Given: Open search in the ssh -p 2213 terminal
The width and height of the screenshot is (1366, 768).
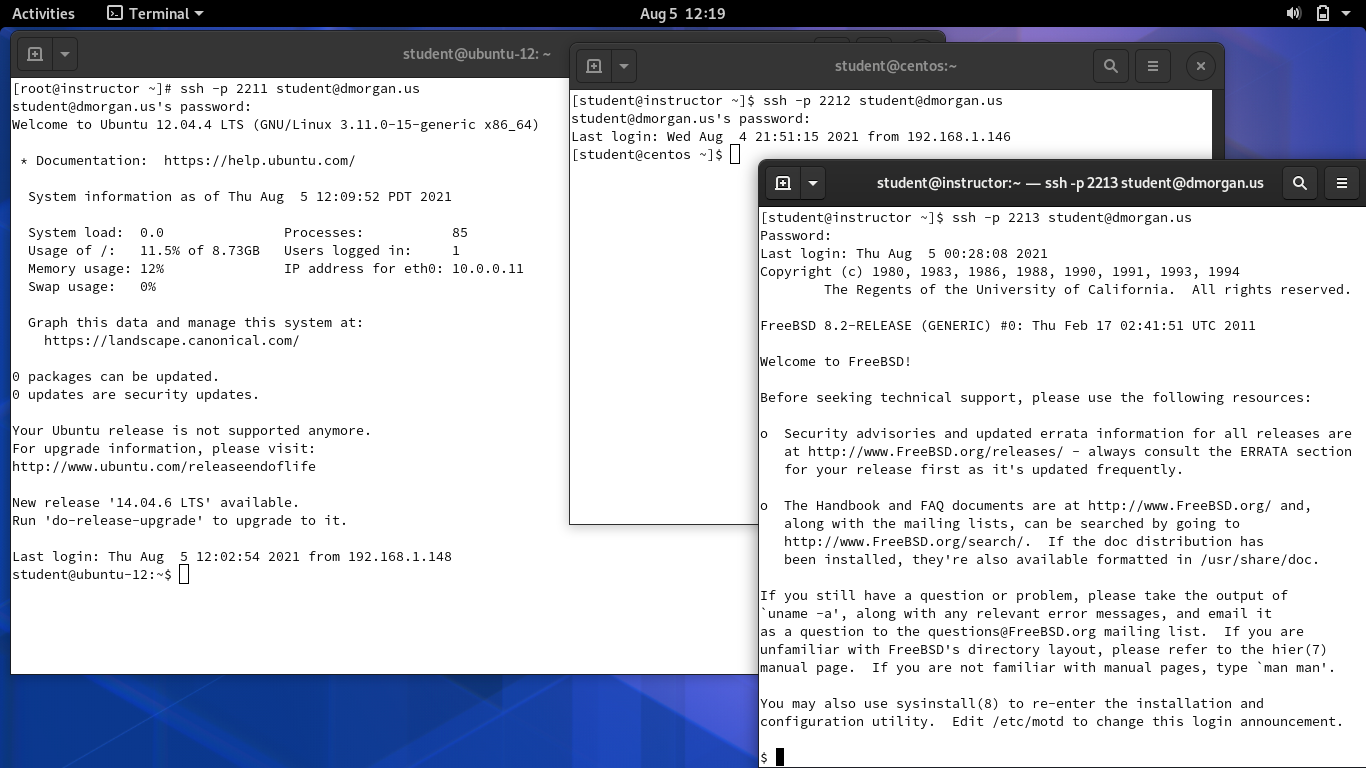Looking at the screenshot, I should [1299, 183].
